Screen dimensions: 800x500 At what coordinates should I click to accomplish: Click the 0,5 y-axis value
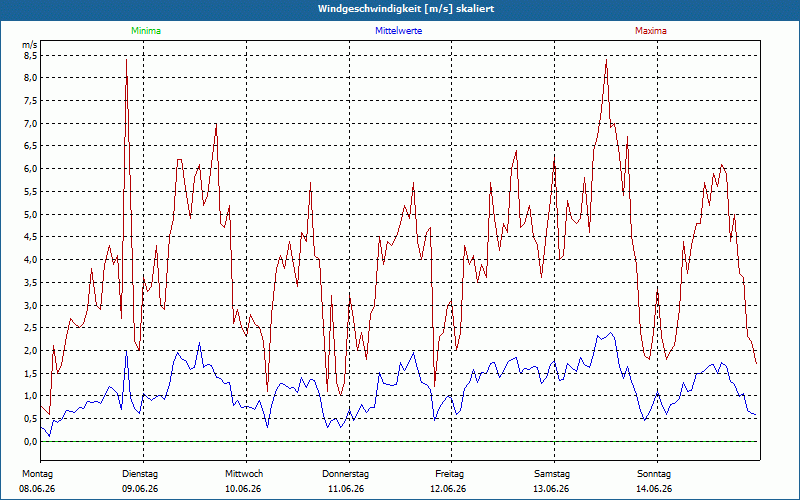(31, 418)
